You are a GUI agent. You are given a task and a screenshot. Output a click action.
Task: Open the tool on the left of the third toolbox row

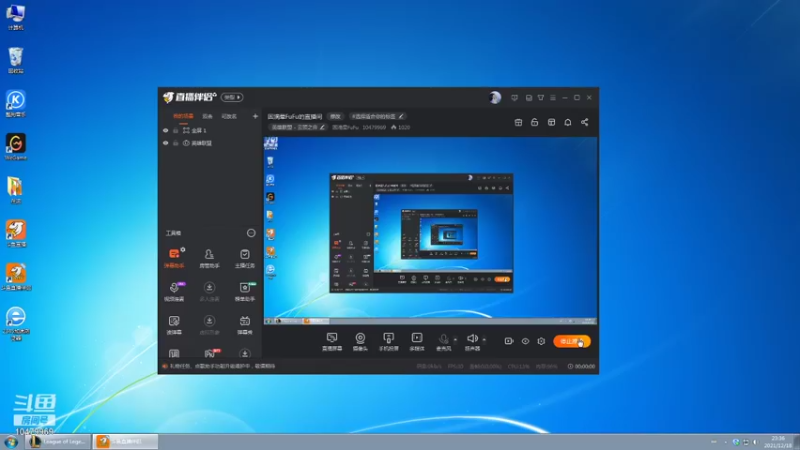coord(174,324)
